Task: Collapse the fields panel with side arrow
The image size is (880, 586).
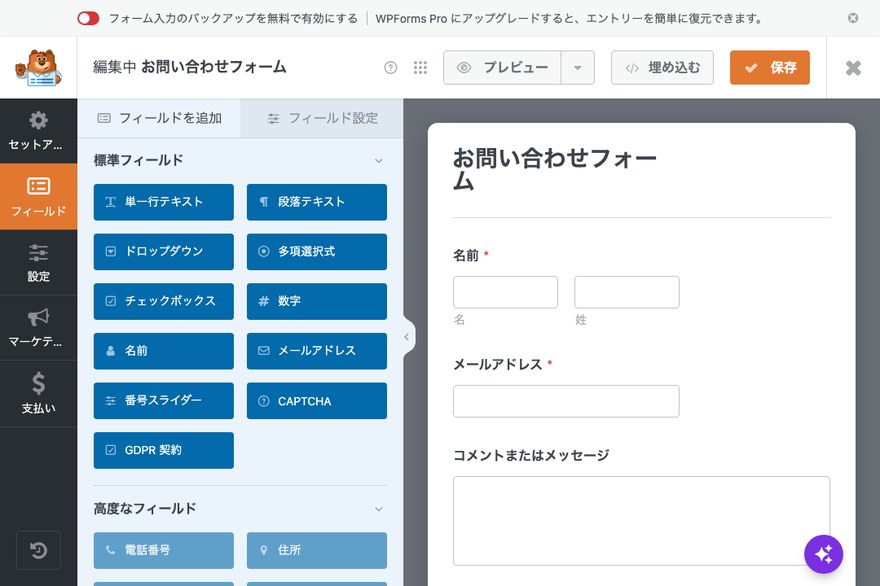Action: (408, 337)
